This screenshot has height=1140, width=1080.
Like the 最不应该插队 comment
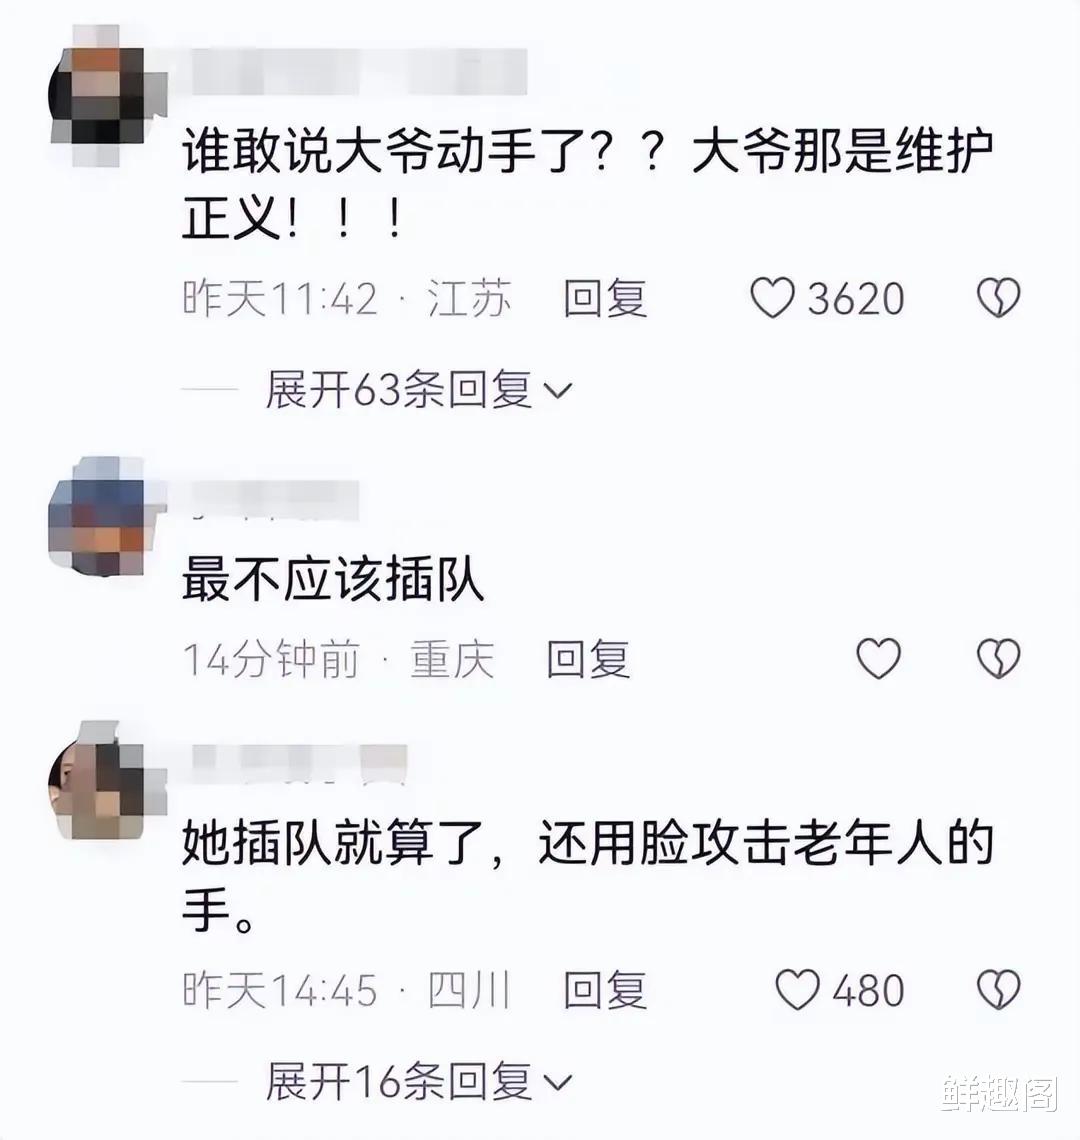coord(879,659)
